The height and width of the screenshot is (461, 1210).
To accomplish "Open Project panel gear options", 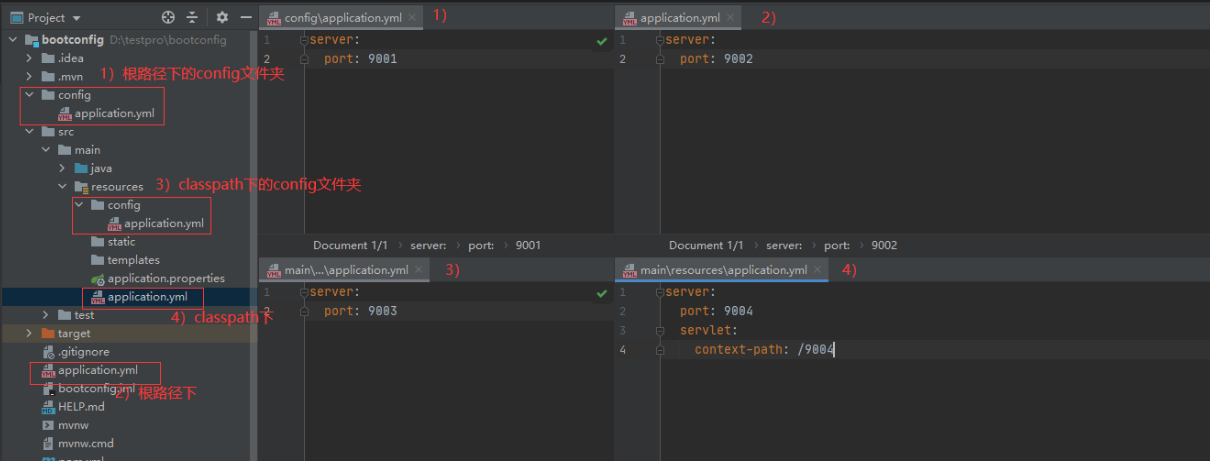I will 222,17.
